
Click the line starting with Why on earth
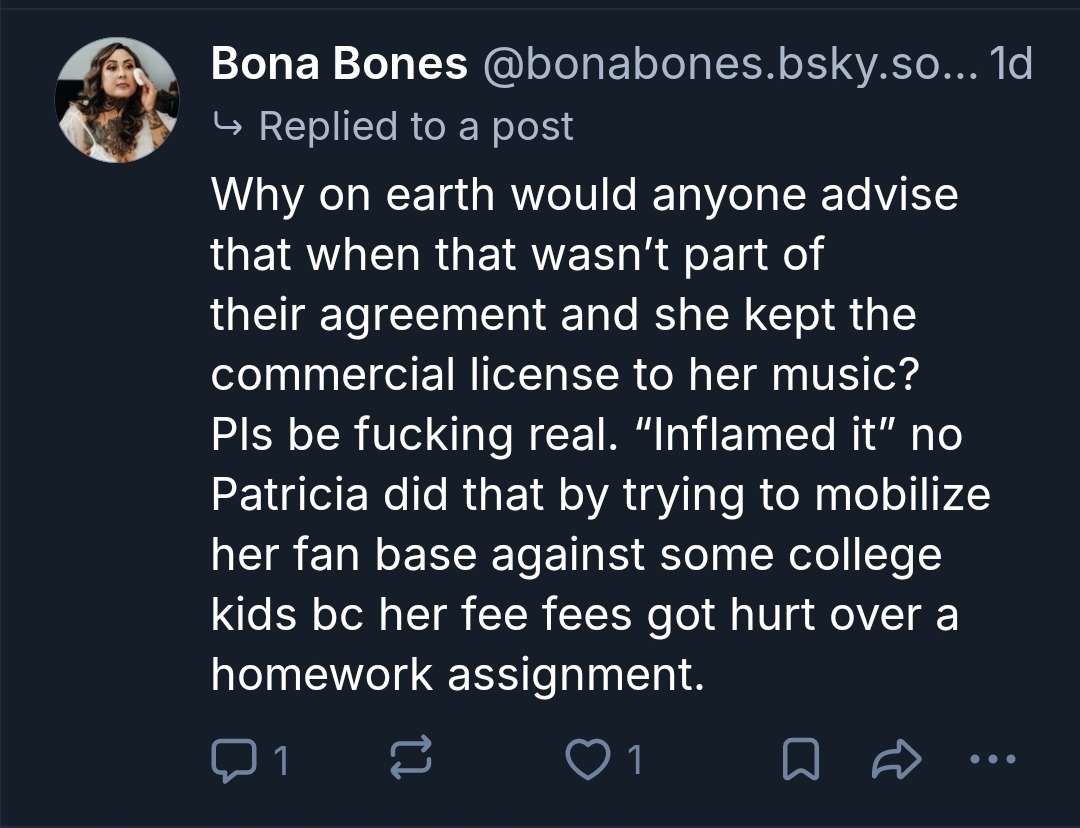[x=584, y=194]
